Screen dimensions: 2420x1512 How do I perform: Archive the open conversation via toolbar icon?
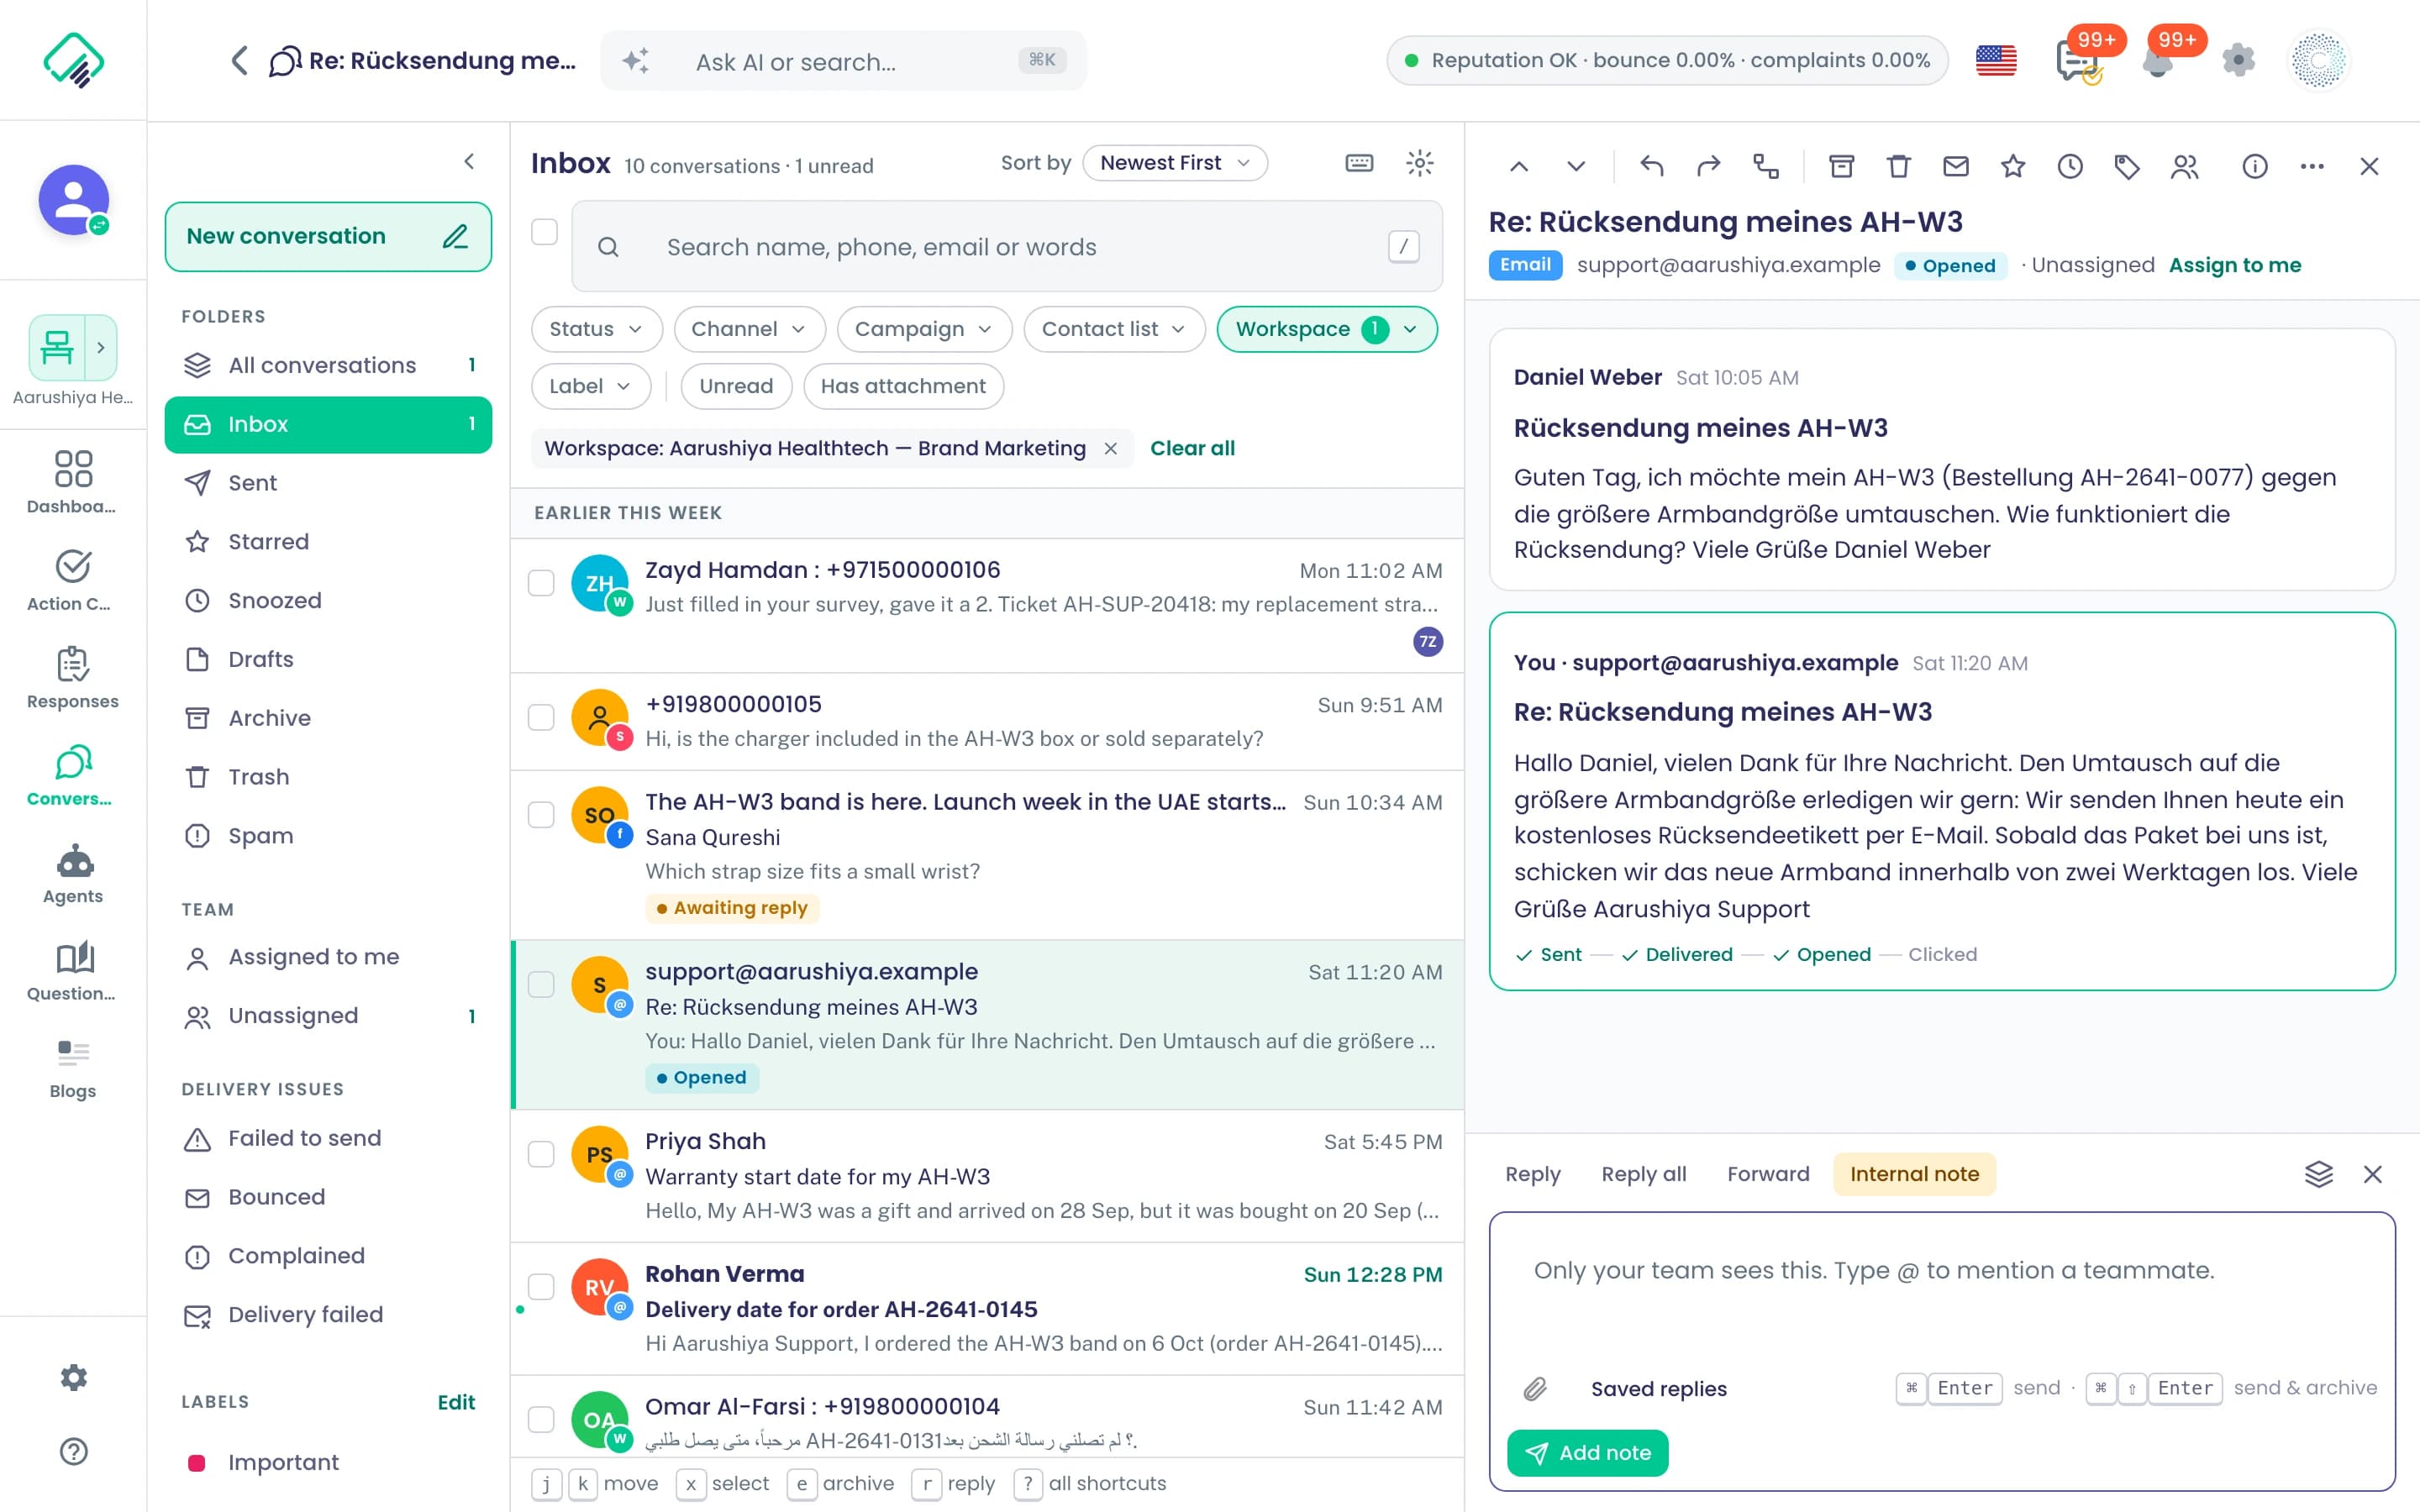(x=1841, y=166)
